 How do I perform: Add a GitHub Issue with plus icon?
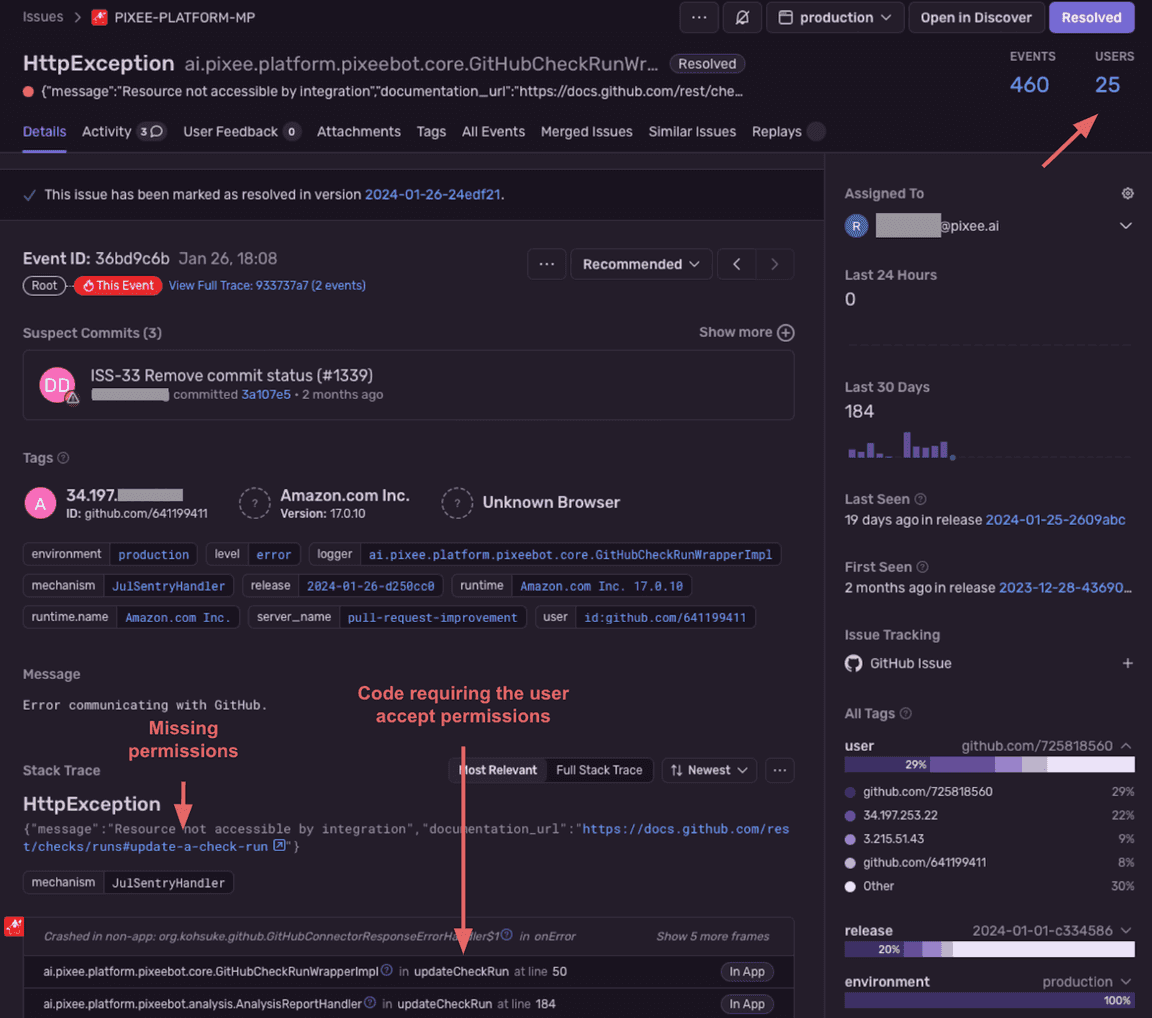click(x=1127, y=663)
